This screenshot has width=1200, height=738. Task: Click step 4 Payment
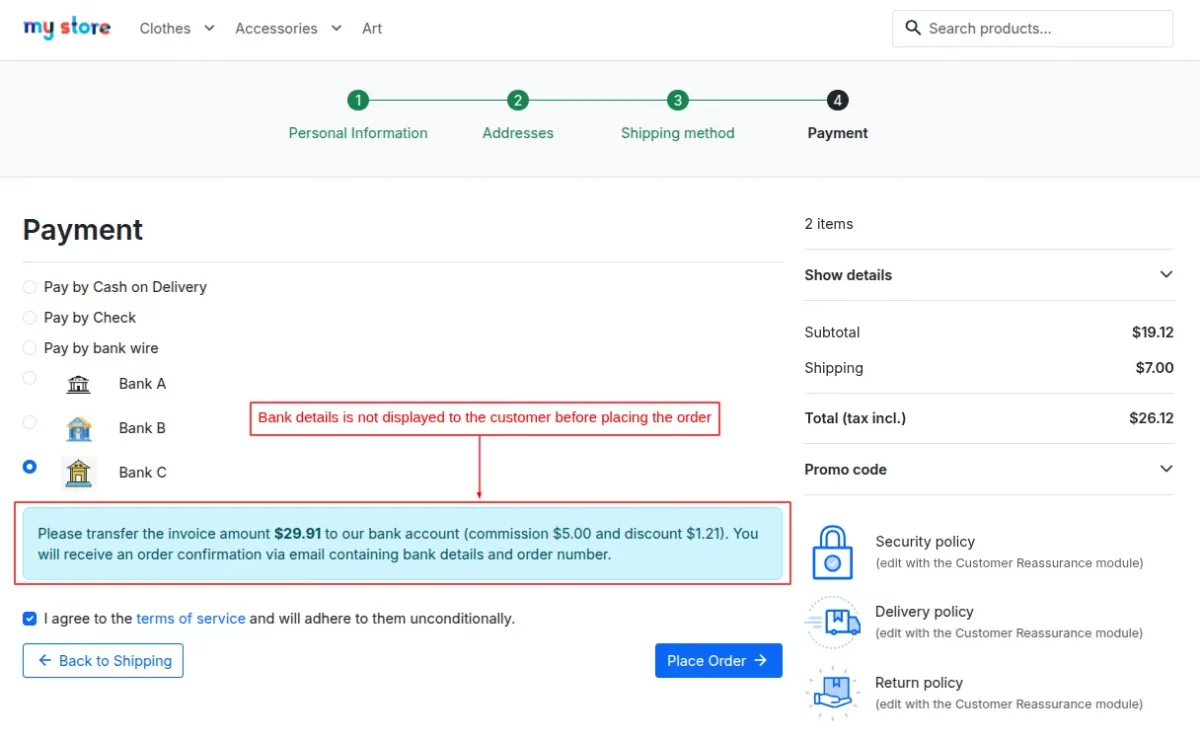838,116
